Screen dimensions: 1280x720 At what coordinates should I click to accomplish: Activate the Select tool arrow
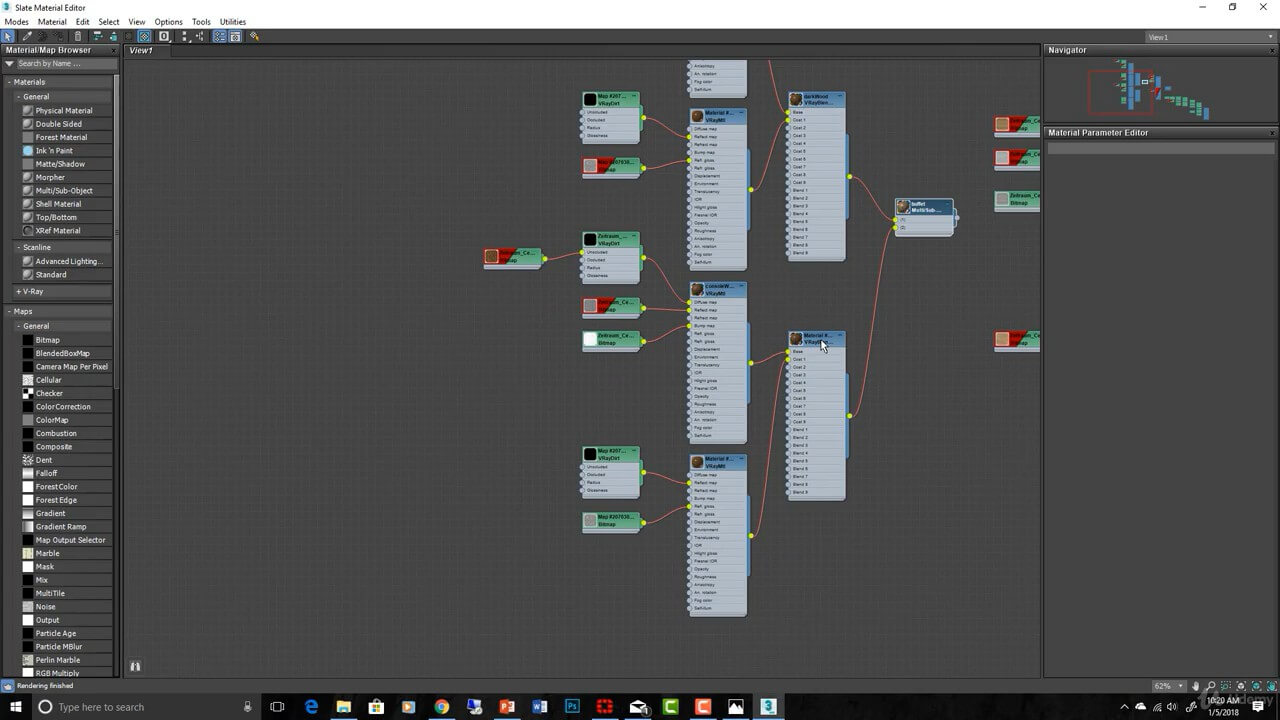tap(8, 36)
